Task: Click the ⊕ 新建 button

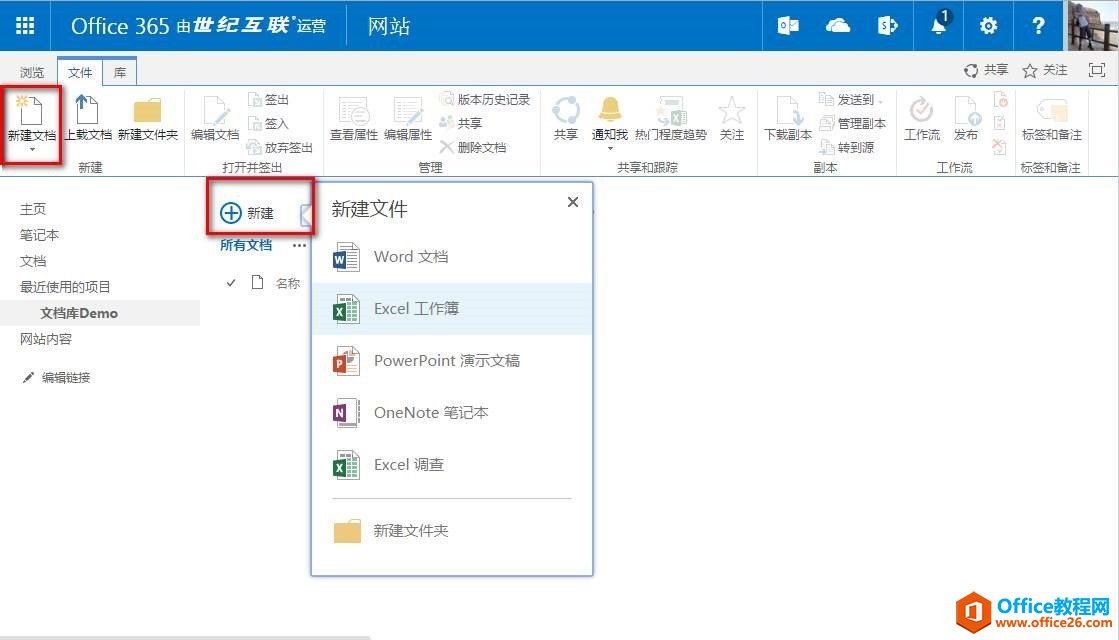Action: coord(247,213)
